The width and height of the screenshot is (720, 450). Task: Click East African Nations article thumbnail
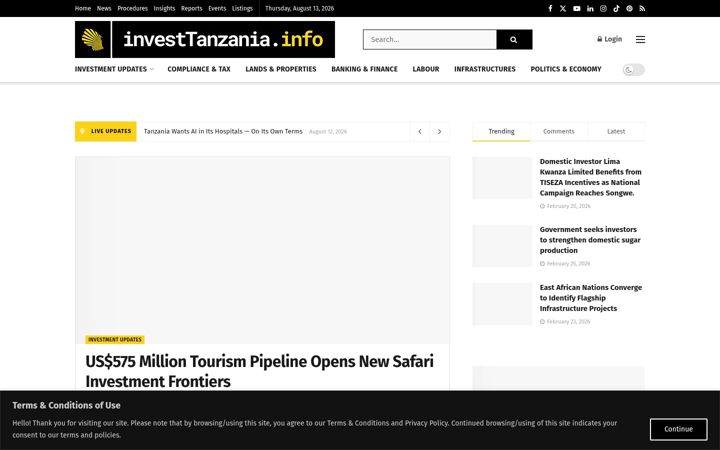click(502, 304)
